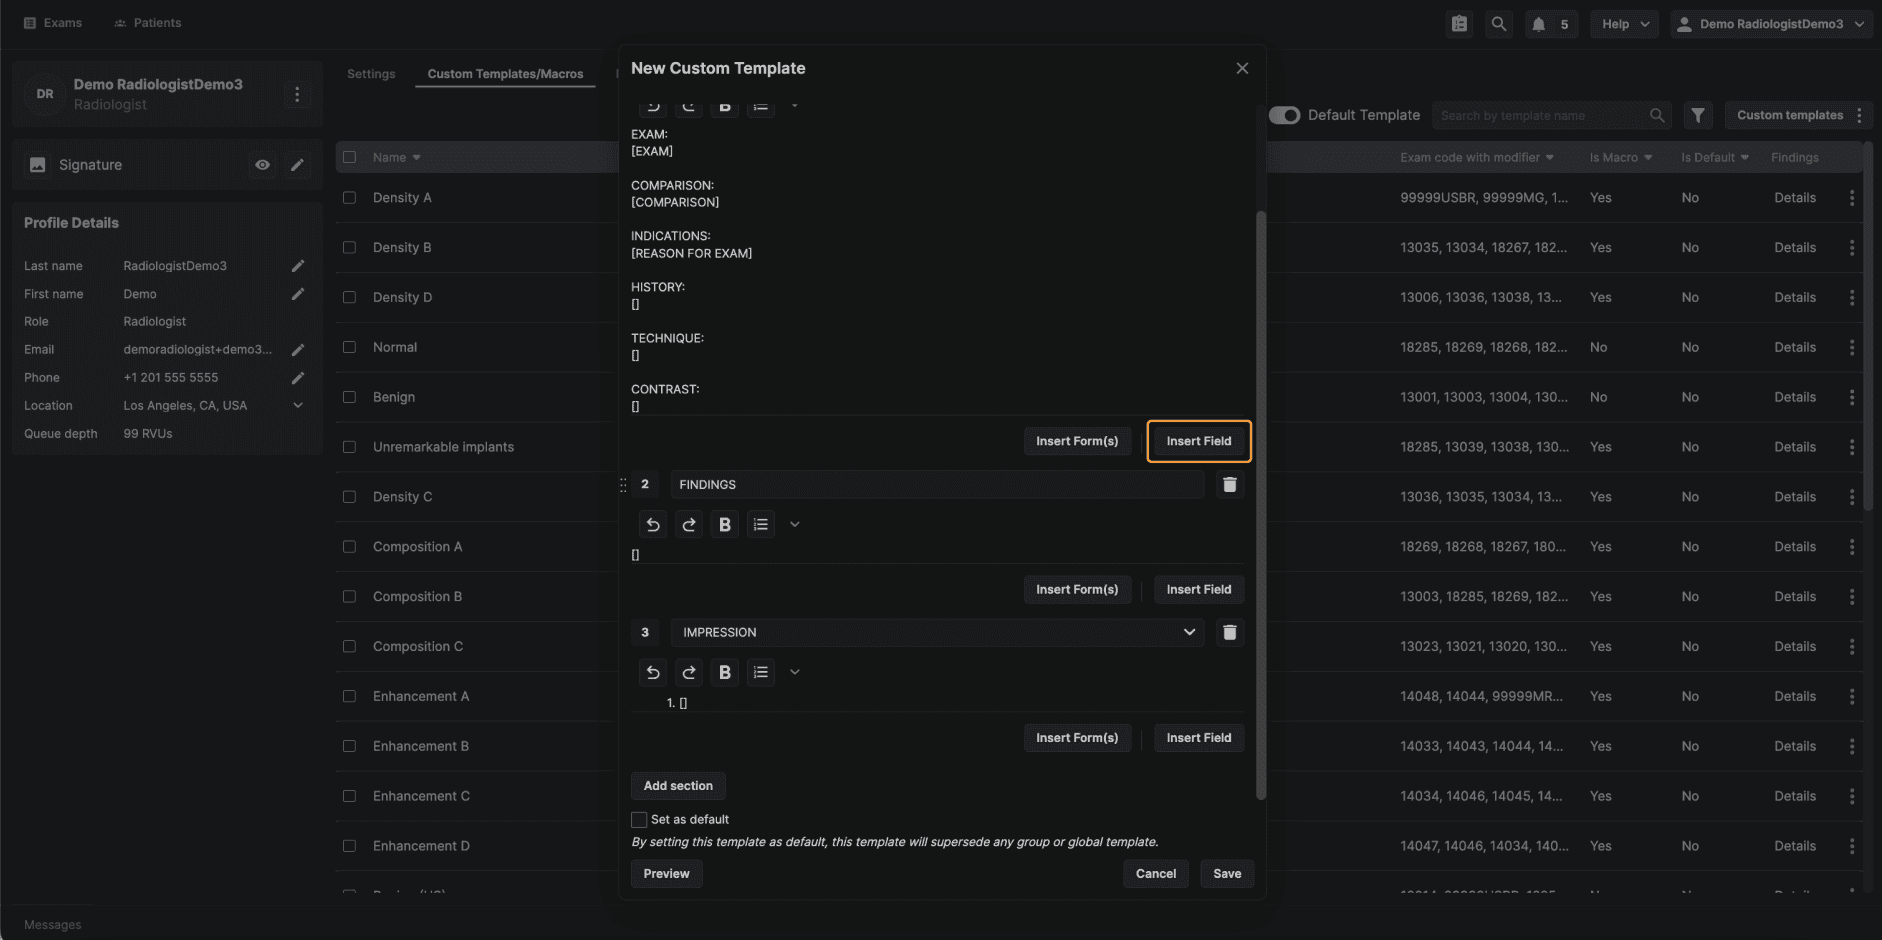Check the Composition A row checkbox
This screenshot has height=940, width=1882.
[x=349, y=547]
